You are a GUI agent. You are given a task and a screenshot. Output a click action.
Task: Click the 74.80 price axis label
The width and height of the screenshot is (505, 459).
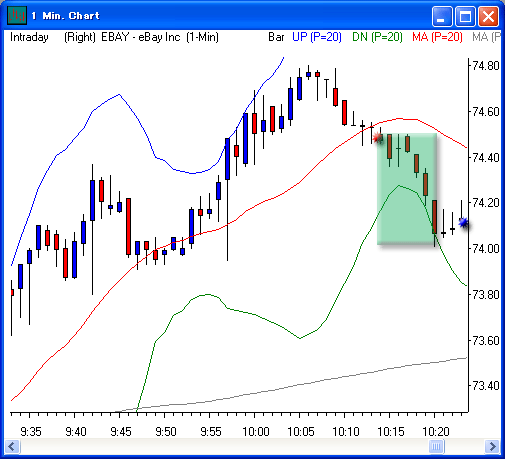pyautogui.click(x=486, y=66)
